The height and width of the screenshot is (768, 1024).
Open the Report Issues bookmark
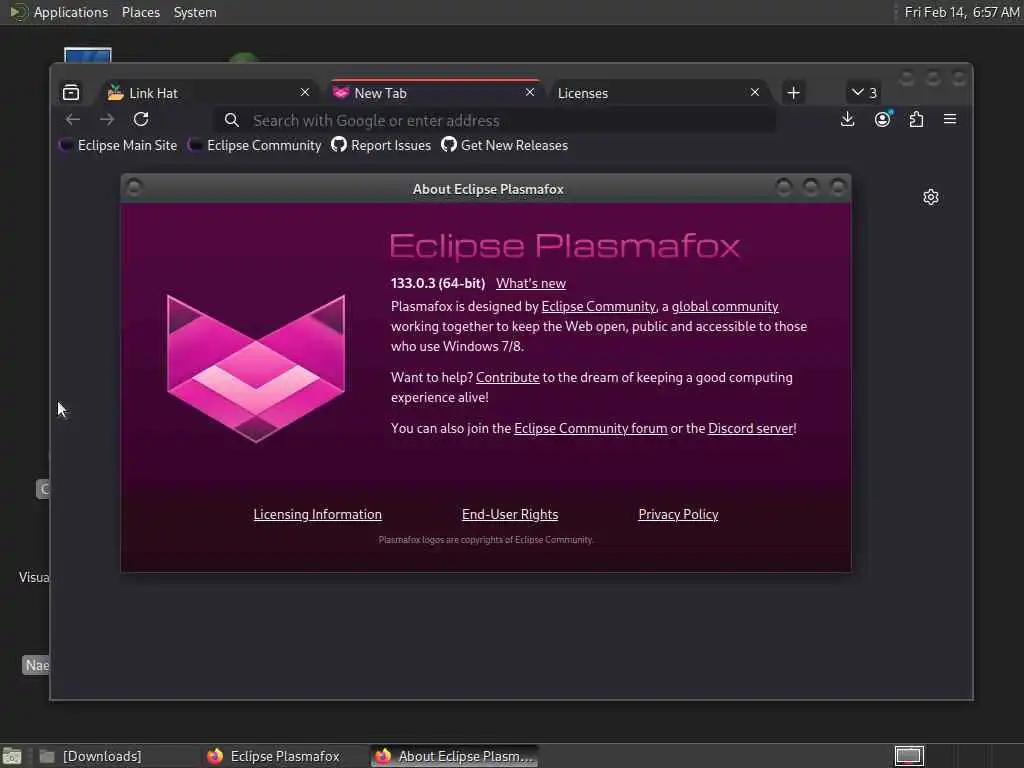click(381, 145)
